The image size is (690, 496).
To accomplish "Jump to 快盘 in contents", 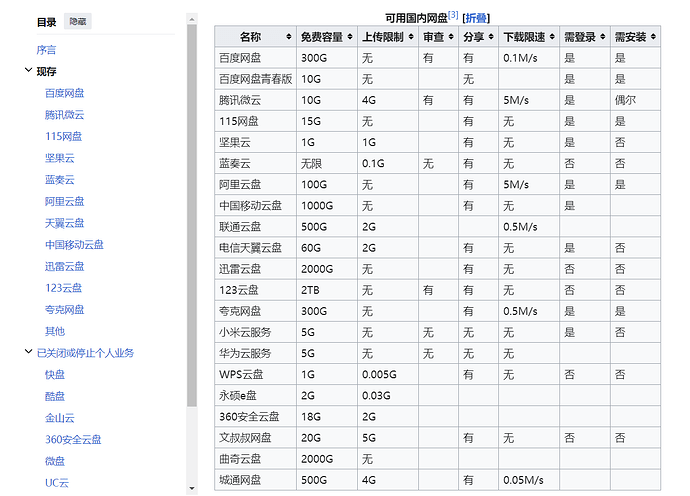I will tap(55, 375).
